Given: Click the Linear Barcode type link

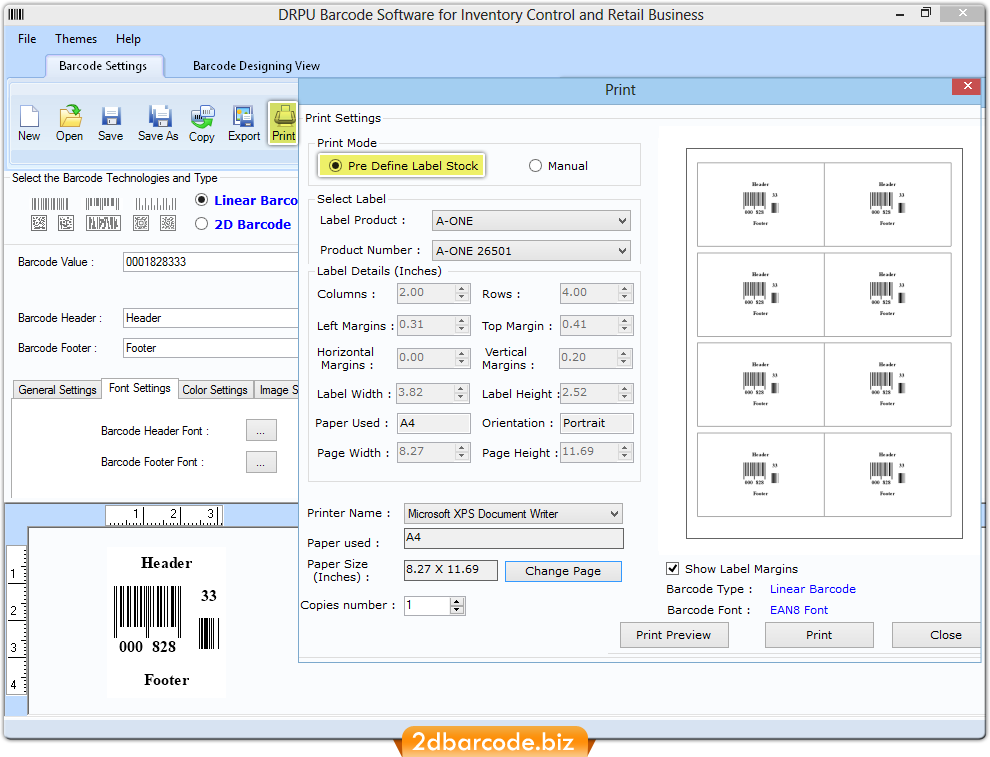Looking at the screenshot, I should point(813,589).
